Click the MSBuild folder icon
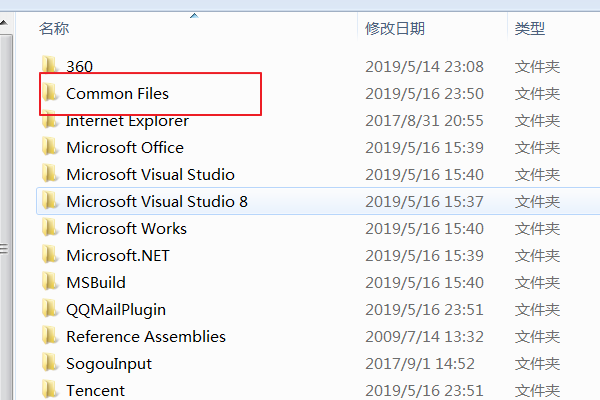 50,283
